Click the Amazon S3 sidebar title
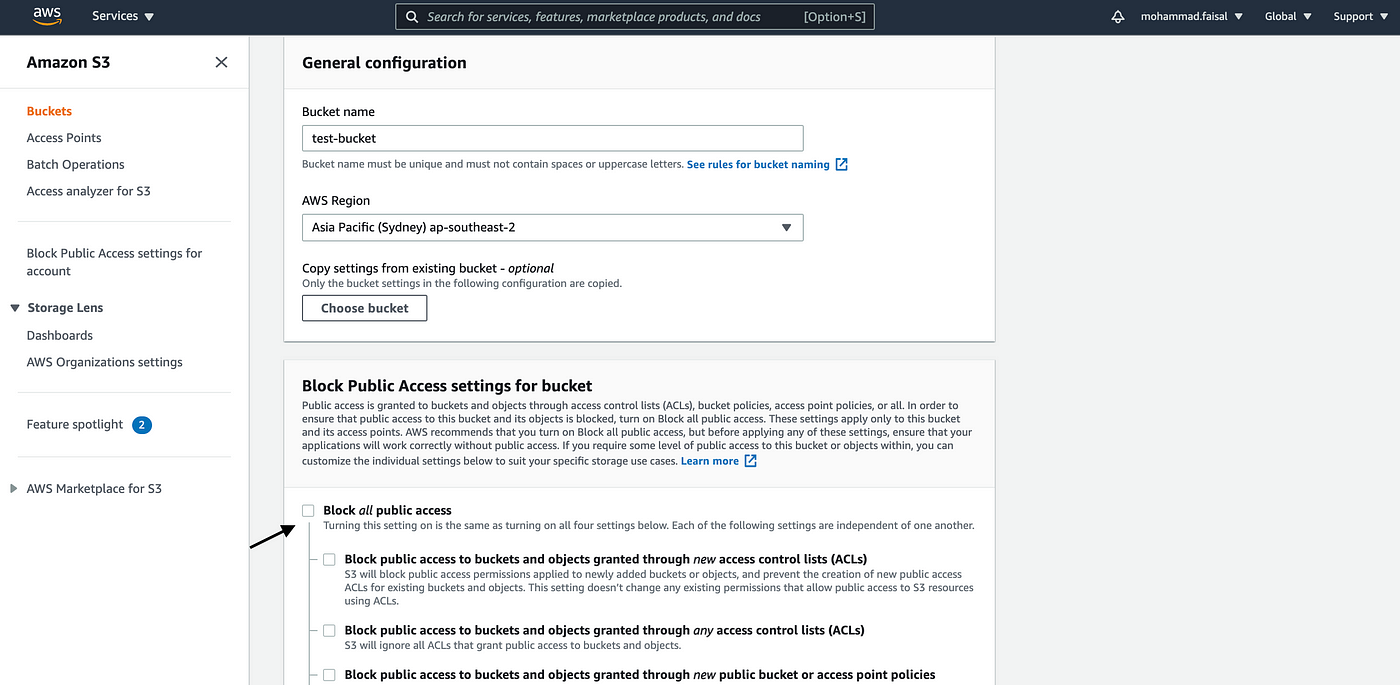The width and height of the screenshot is (1400, 685). (69, 62)
